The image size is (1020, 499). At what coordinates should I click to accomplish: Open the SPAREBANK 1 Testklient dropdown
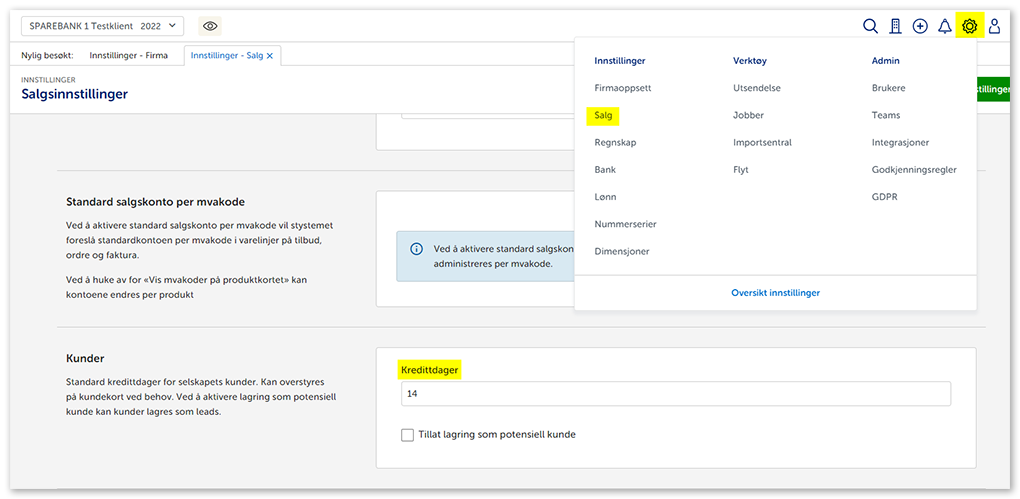coord(102,27)
